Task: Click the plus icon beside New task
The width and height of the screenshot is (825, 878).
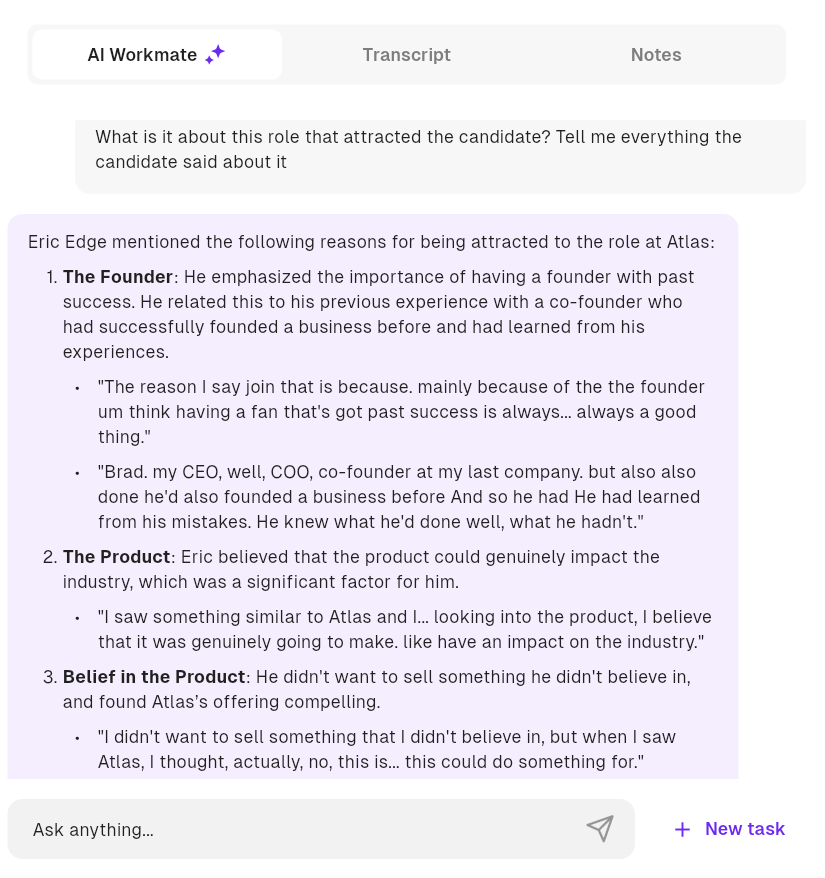Action: coord(682,829)
